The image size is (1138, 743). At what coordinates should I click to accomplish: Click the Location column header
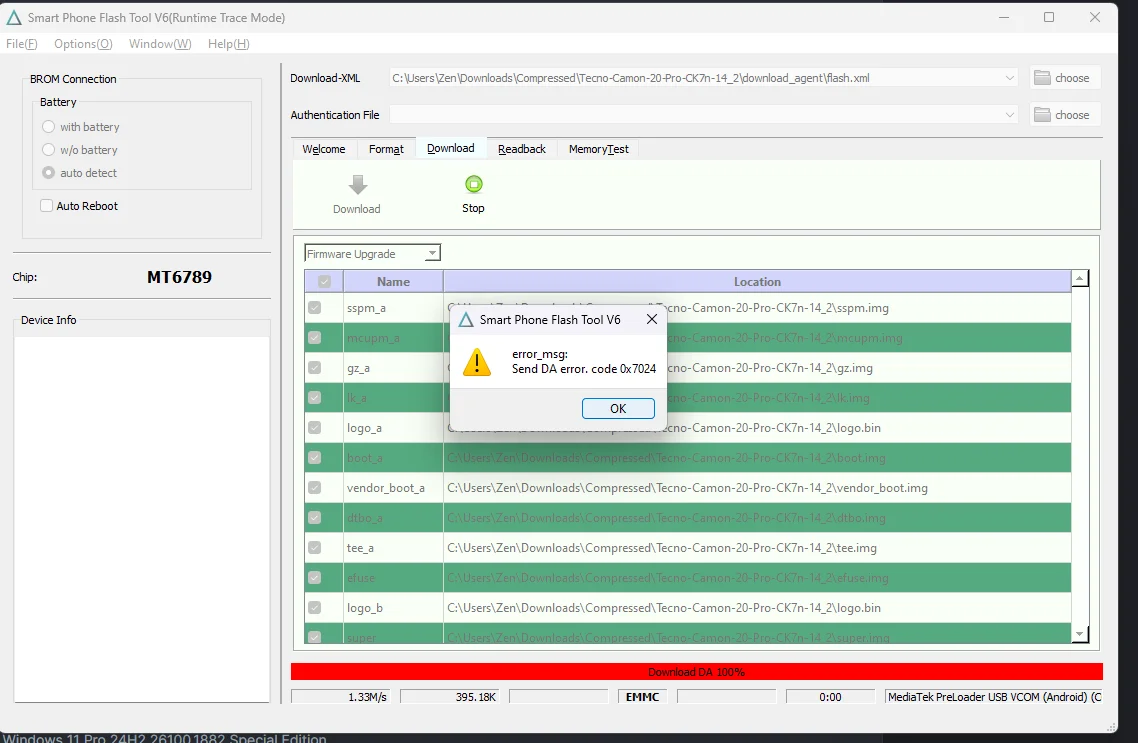pos(757,282)
